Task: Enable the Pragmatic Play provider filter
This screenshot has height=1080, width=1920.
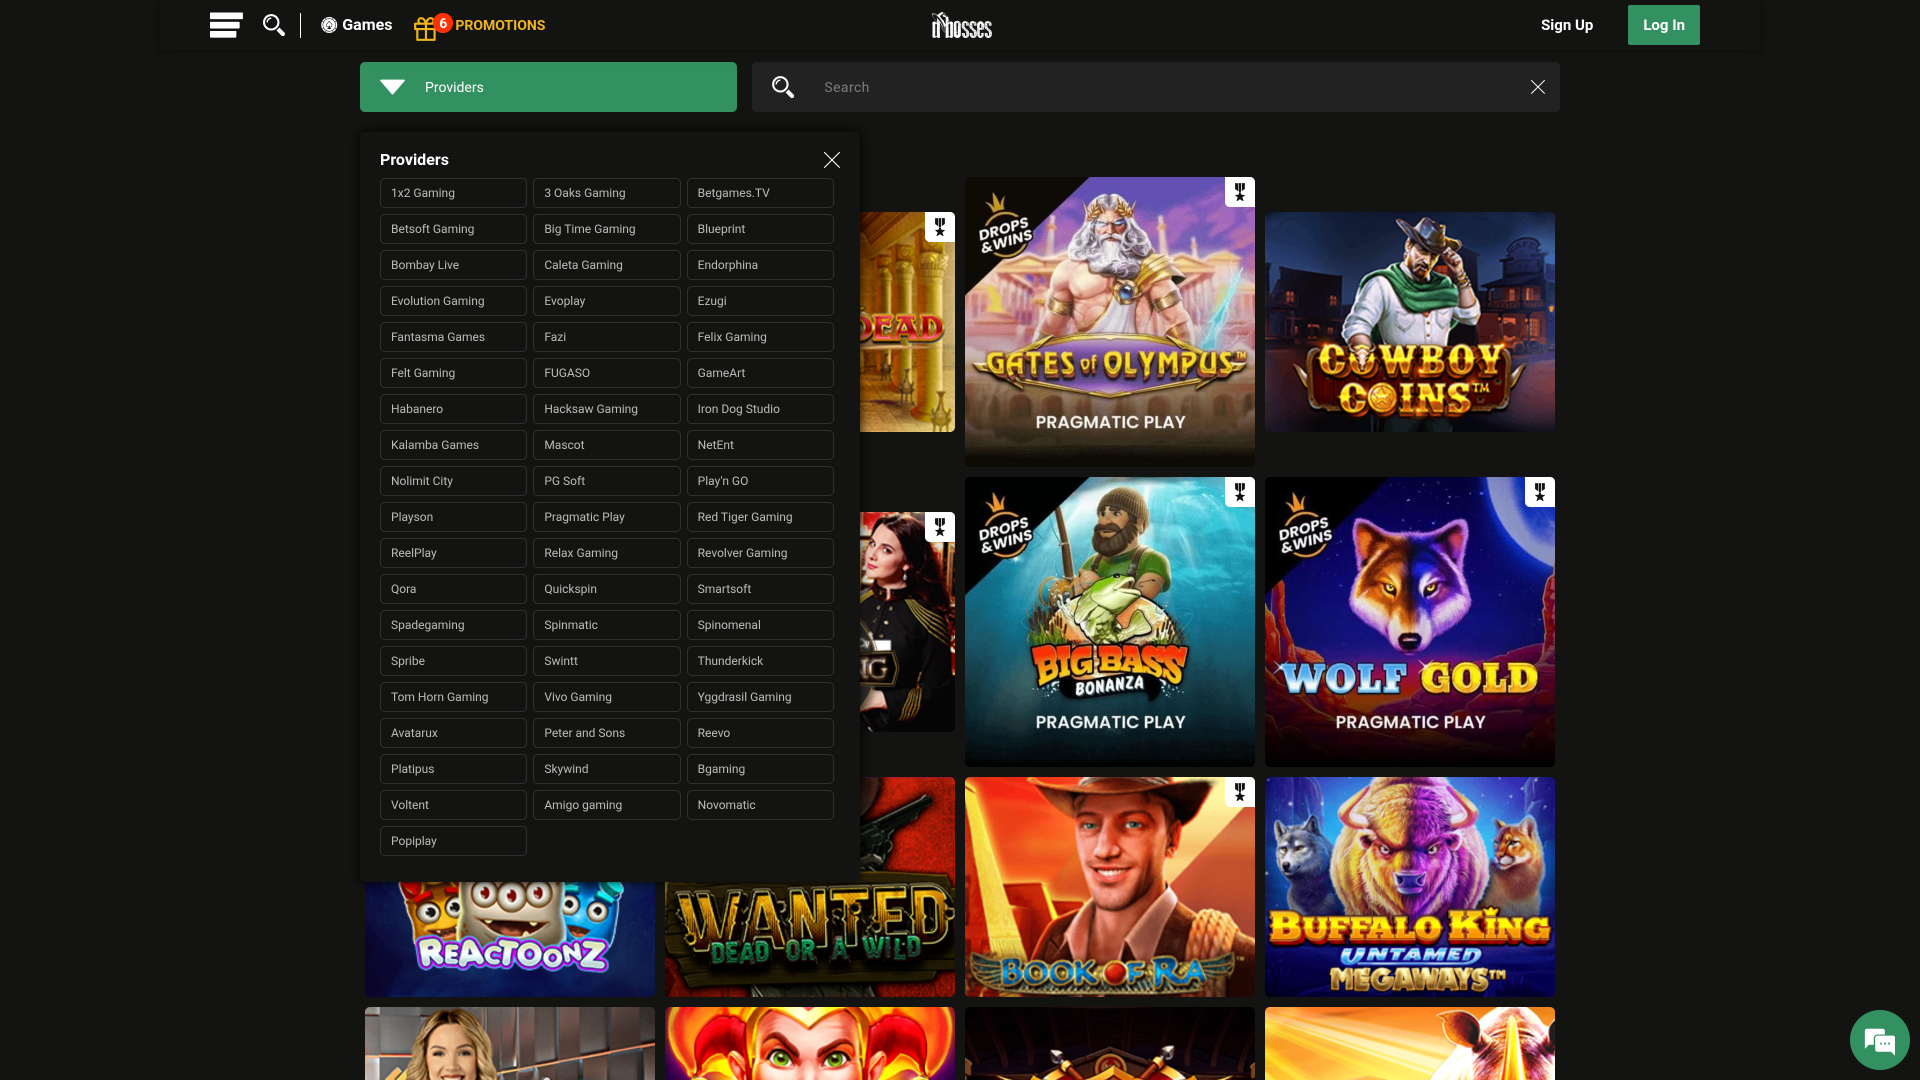Action: click(x=606, y=516)
